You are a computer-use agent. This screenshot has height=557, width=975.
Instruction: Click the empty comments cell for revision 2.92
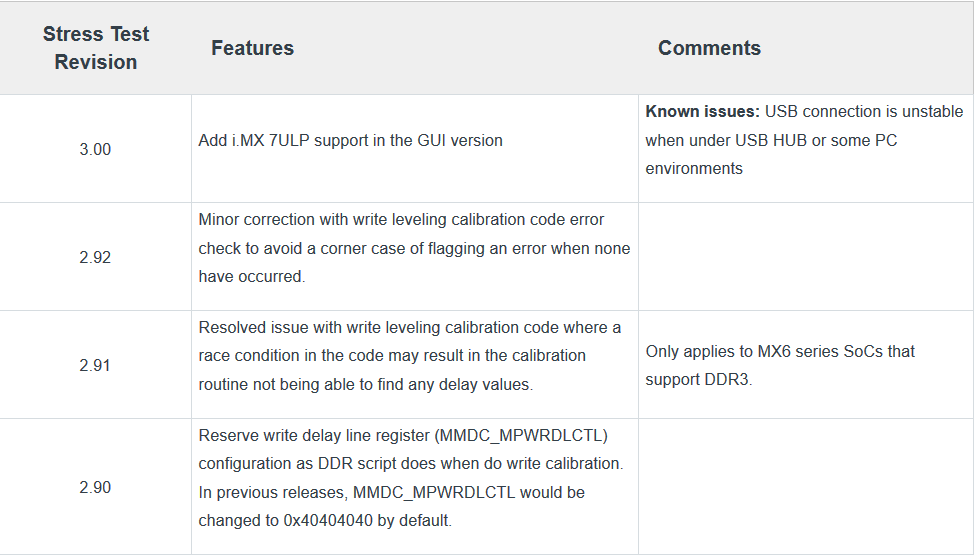pyautogui.click(x=806, y=257)
